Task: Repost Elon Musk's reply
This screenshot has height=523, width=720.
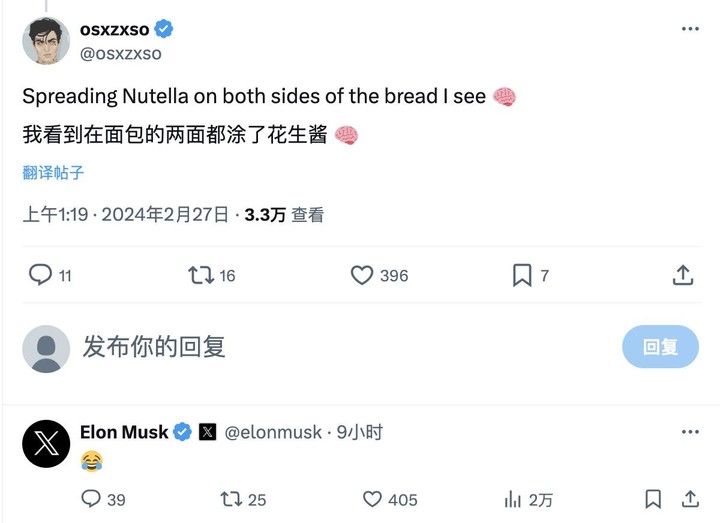Action: pyautogui.click(x=231, y=499)
